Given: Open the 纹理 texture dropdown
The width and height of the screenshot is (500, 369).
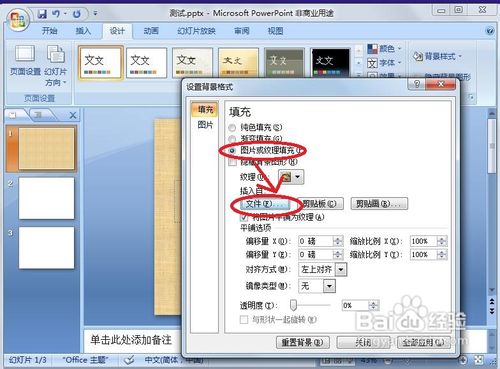Looking at the screenshot, I should (291, 177).
